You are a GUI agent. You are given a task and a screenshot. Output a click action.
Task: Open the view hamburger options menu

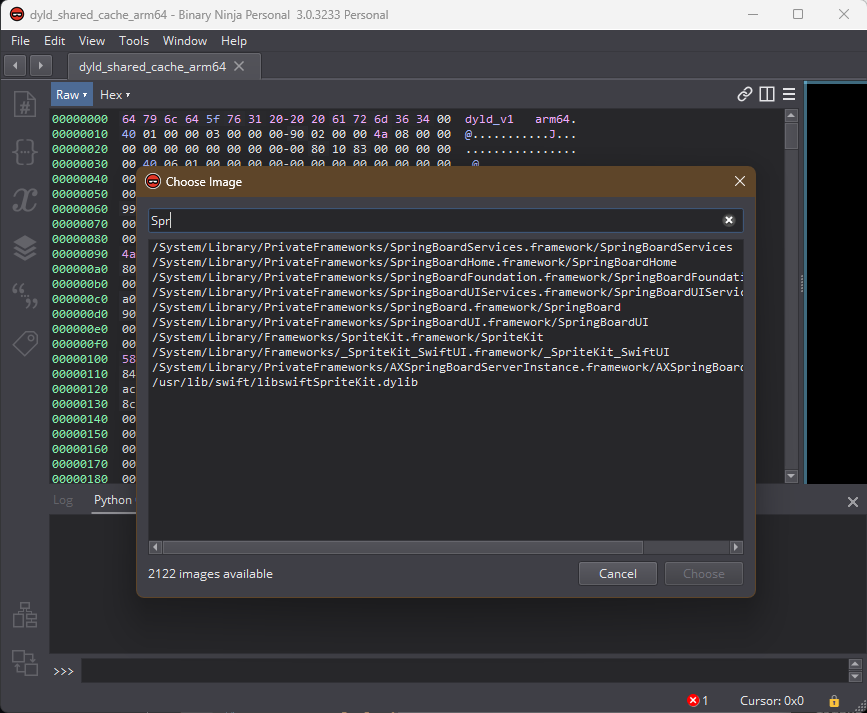[x=789, y=95]
